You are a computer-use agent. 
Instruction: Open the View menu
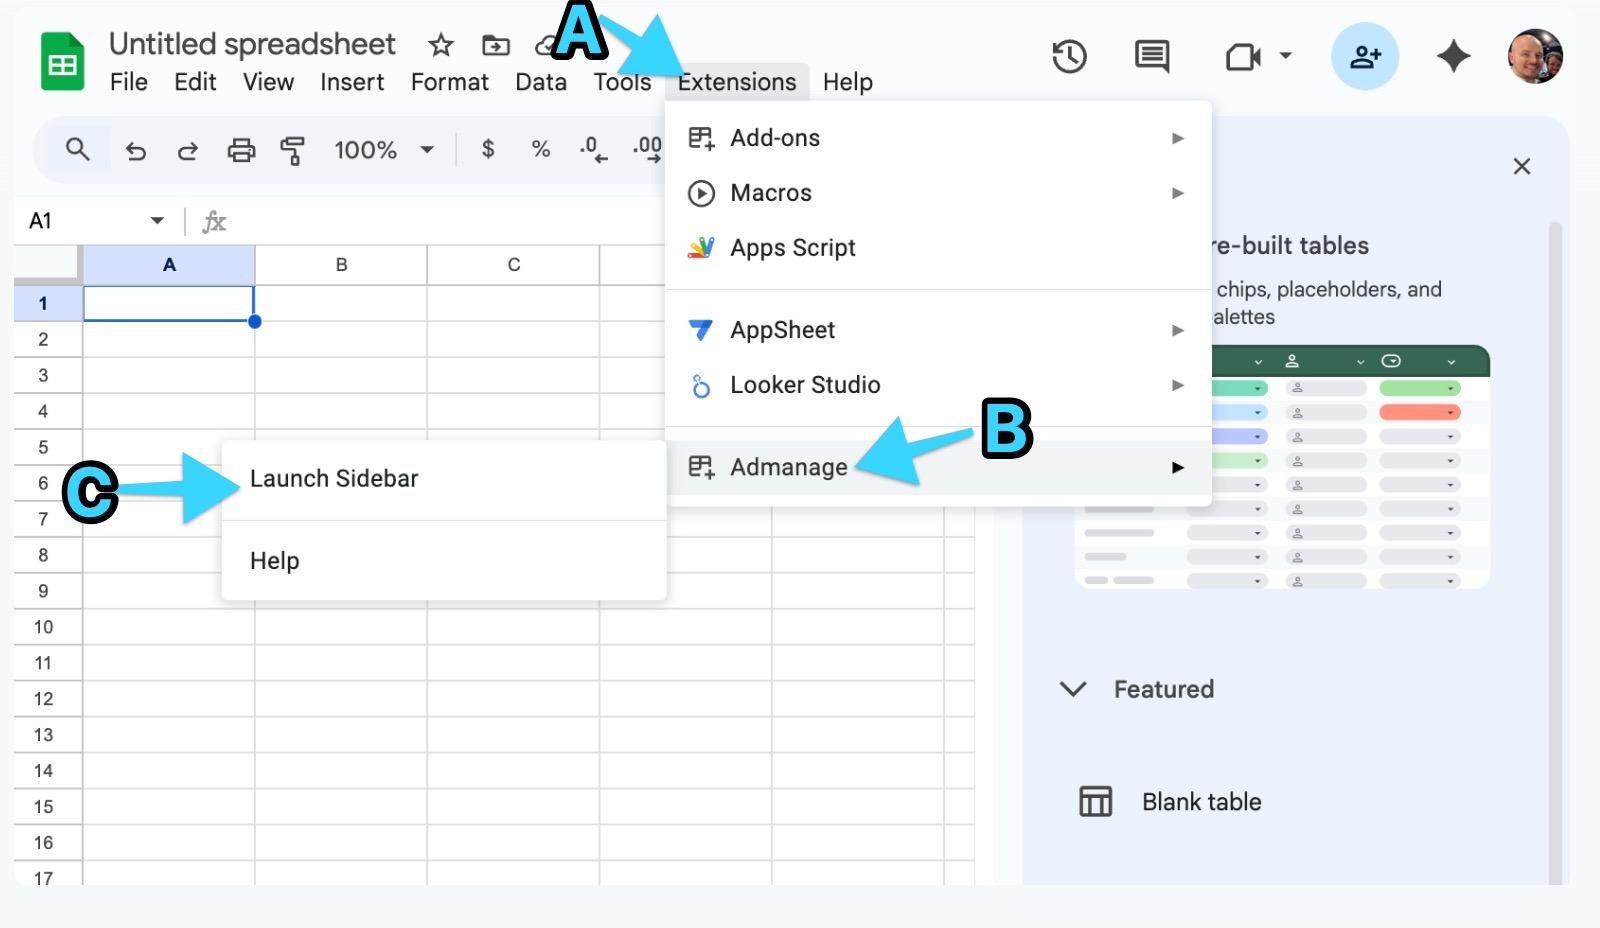click(268, 82)
